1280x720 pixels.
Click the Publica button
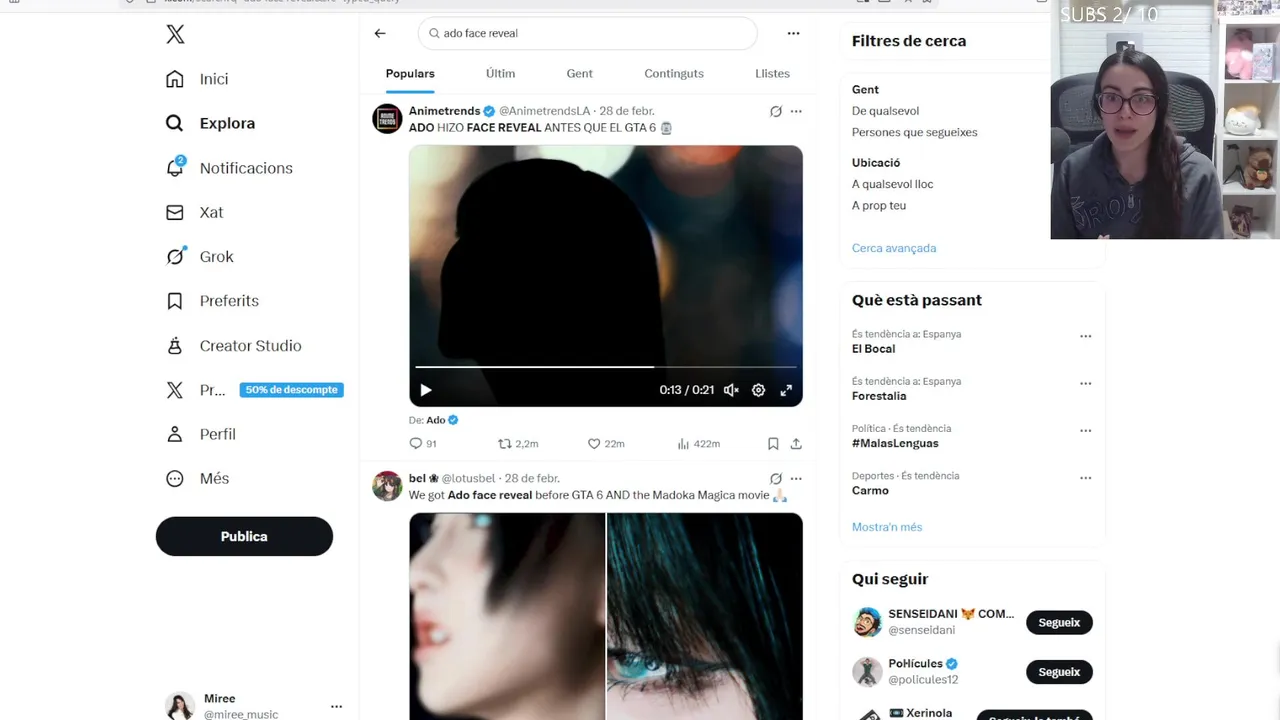(x=244, y=536)
